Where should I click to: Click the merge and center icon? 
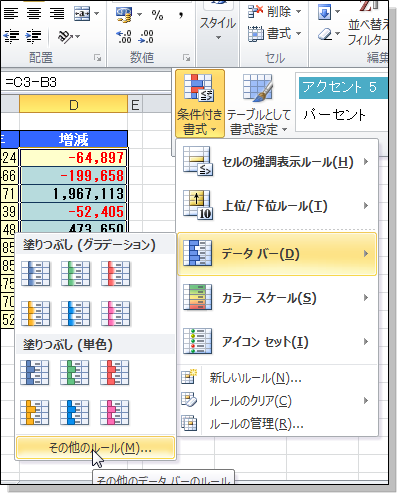pos(82,14)
